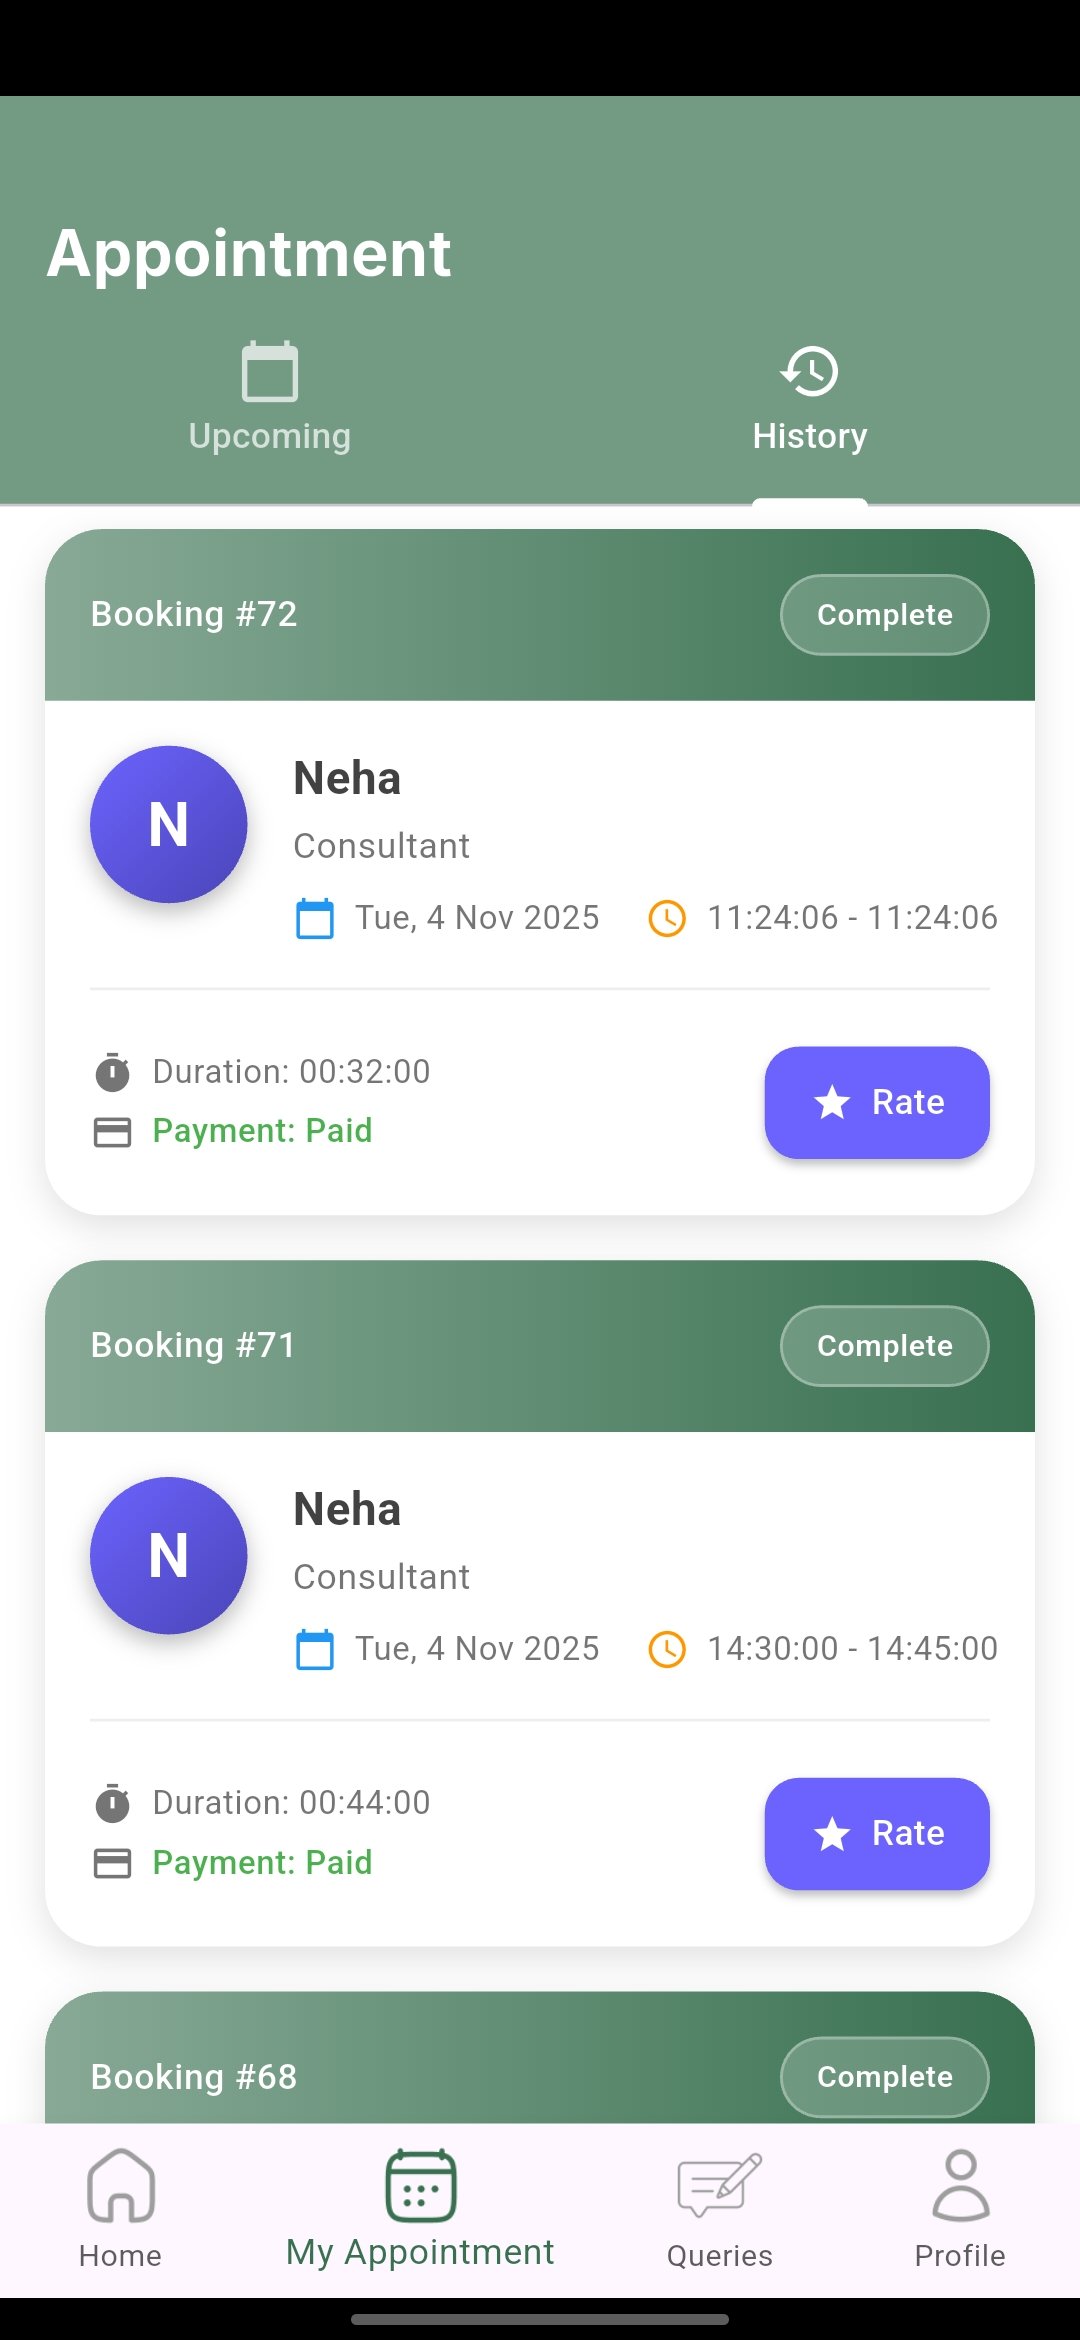Tap Neha's avatar in Booking #71
This screenshot has height=2340, width=1080.
click(169, 1555)
